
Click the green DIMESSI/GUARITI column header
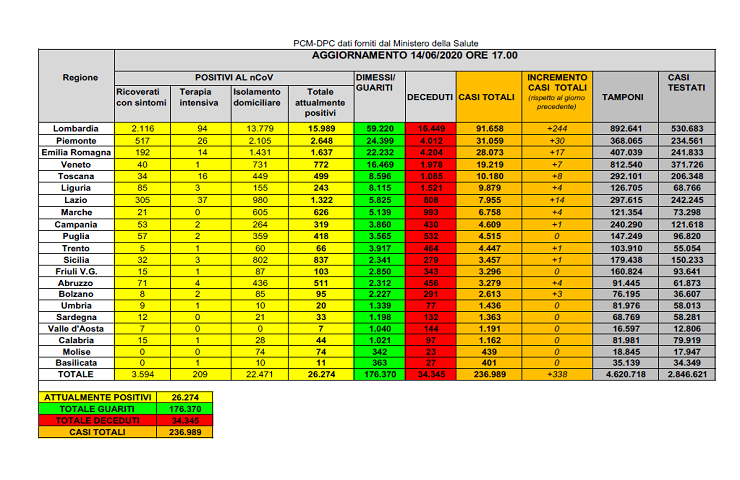pyautogui.click(x=376, y=82)
